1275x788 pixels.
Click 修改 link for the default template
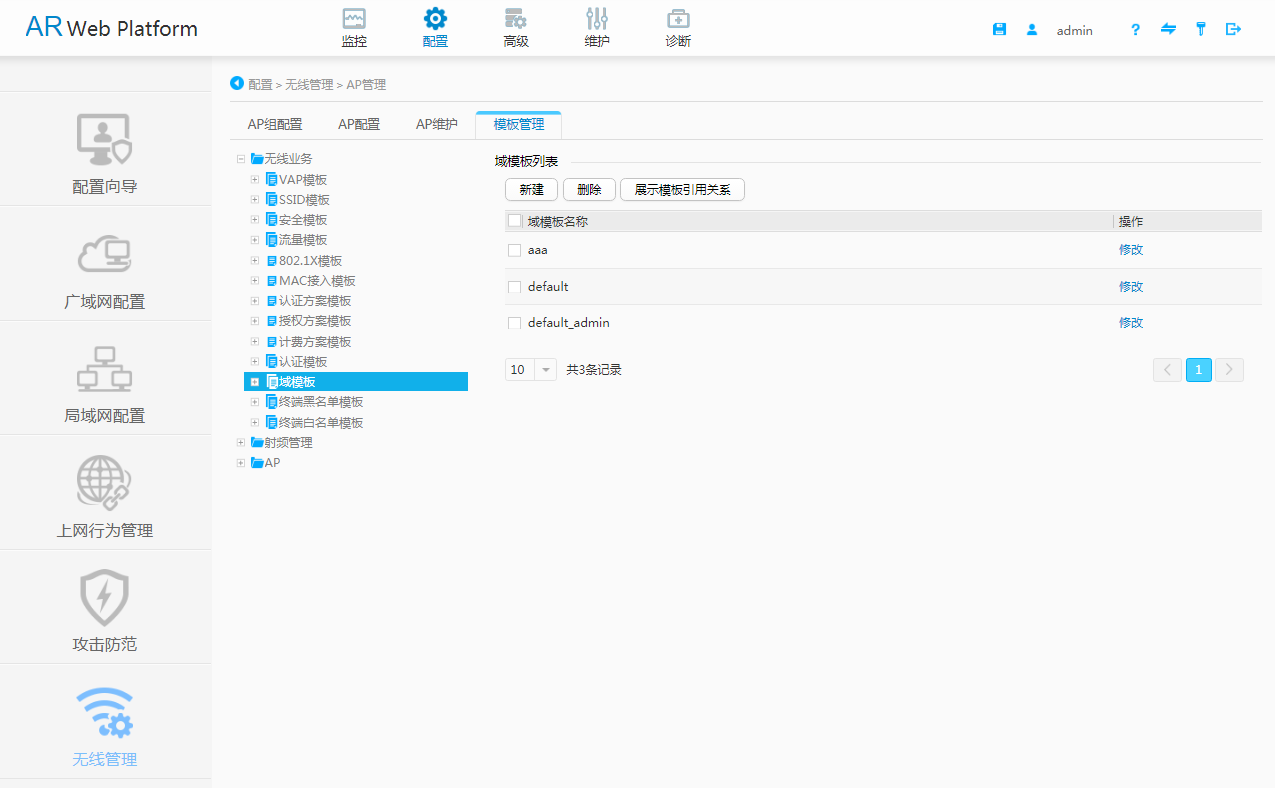click(1131, 286)
